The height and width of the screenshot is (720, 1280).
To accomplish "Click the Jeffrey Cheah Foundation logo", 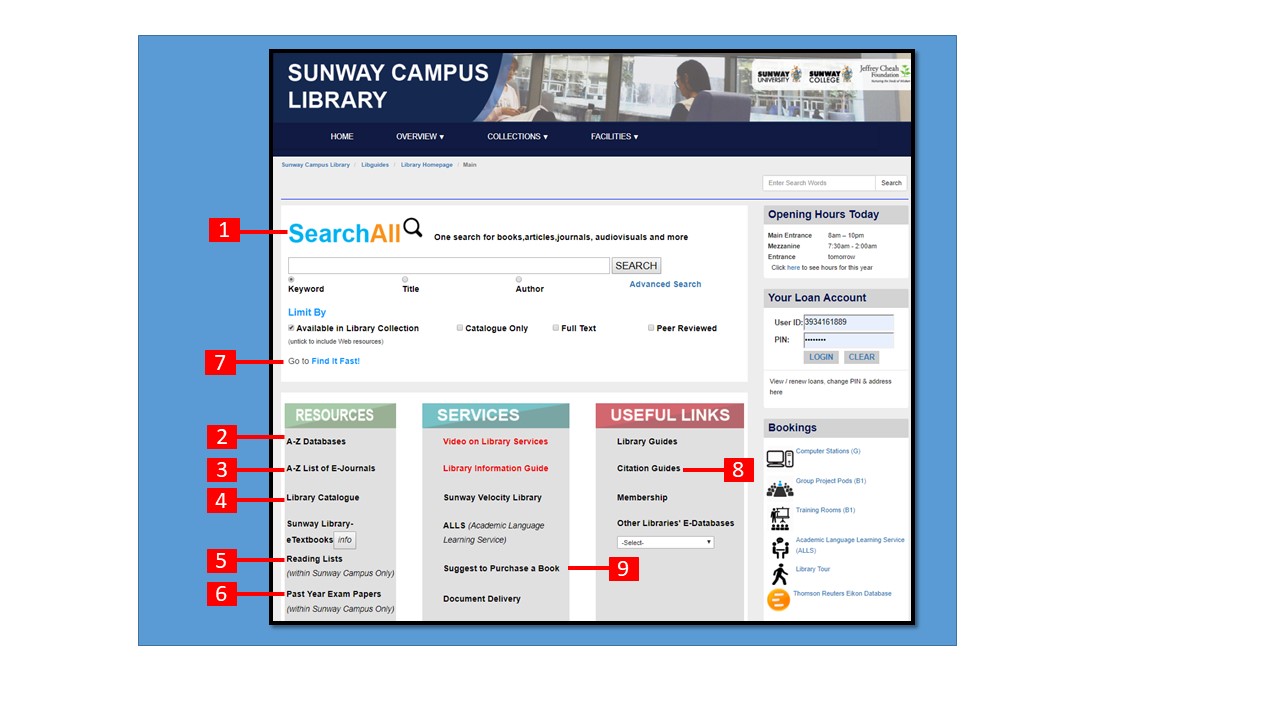I will [x=884, y=73].
